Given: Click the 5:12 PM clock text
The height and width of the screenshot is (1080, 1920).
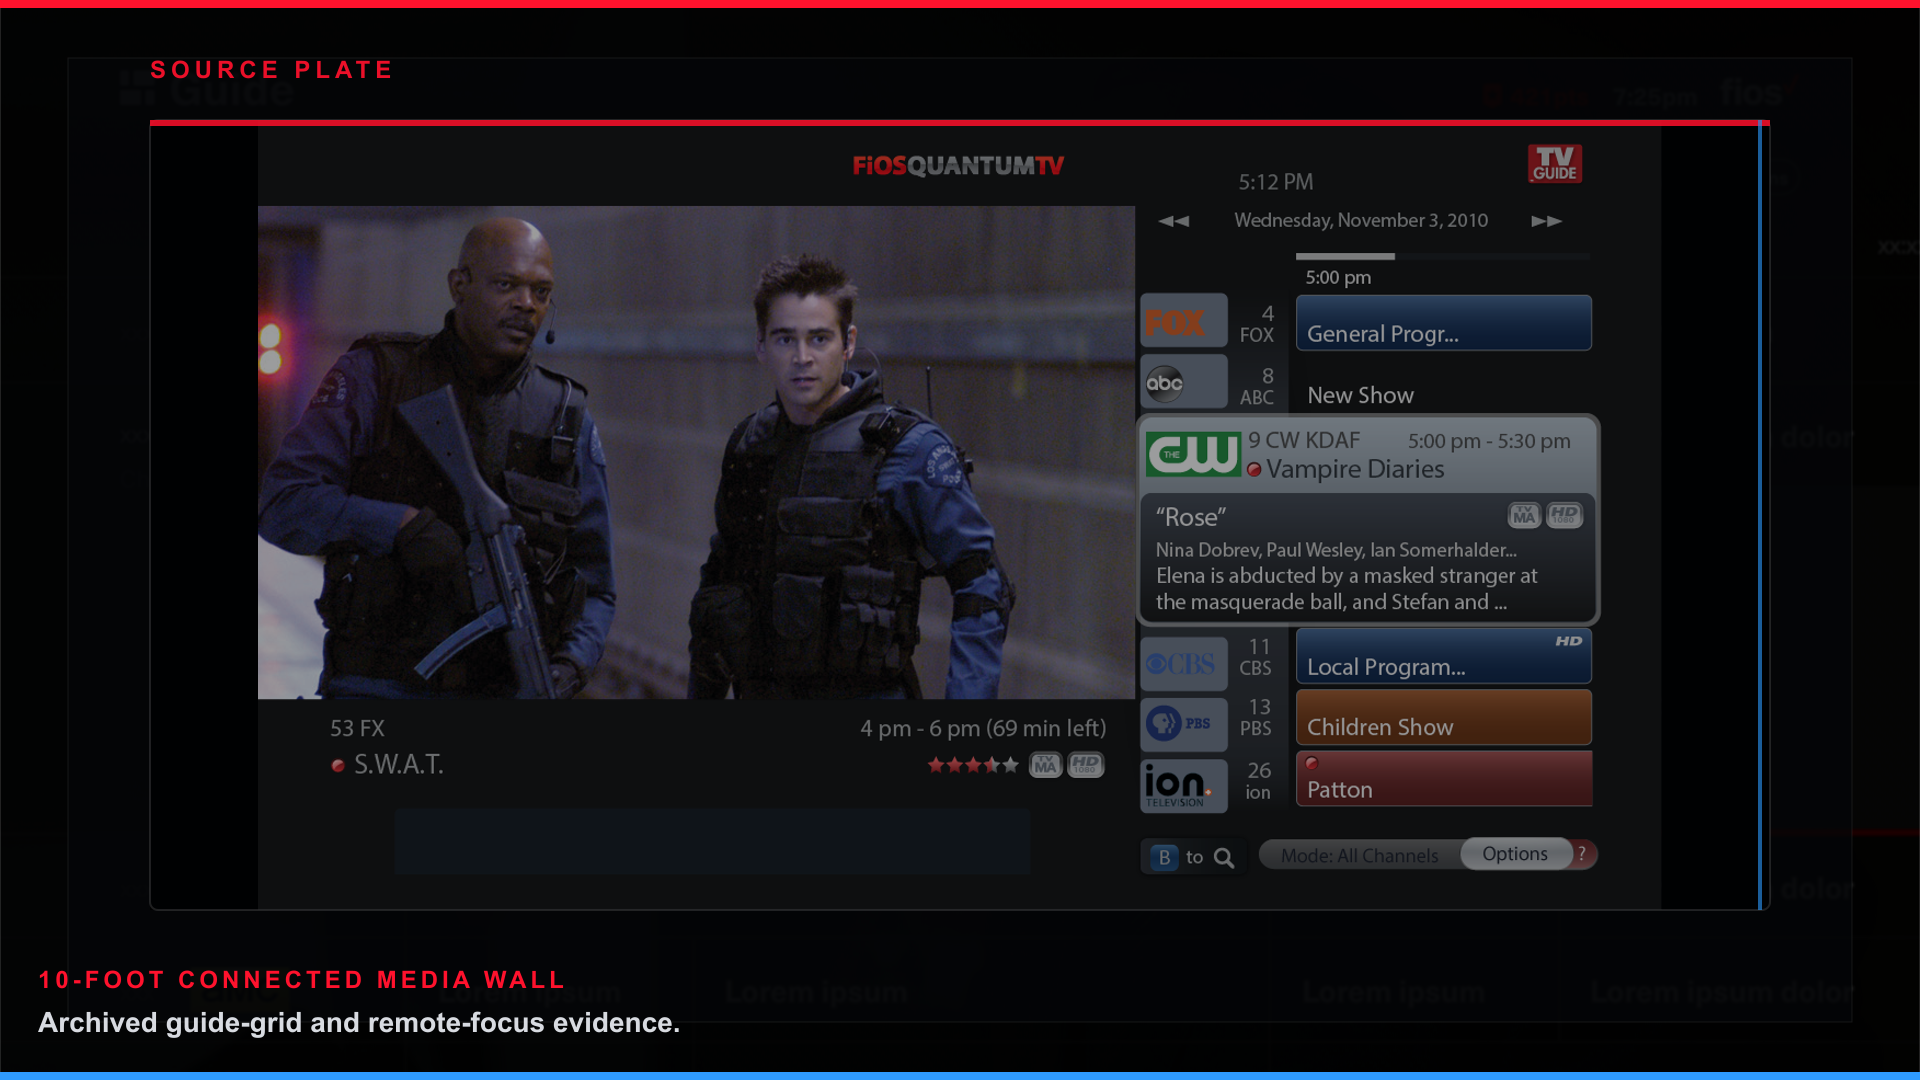Looking at the screenshot, I should [x=1276, y=182].
